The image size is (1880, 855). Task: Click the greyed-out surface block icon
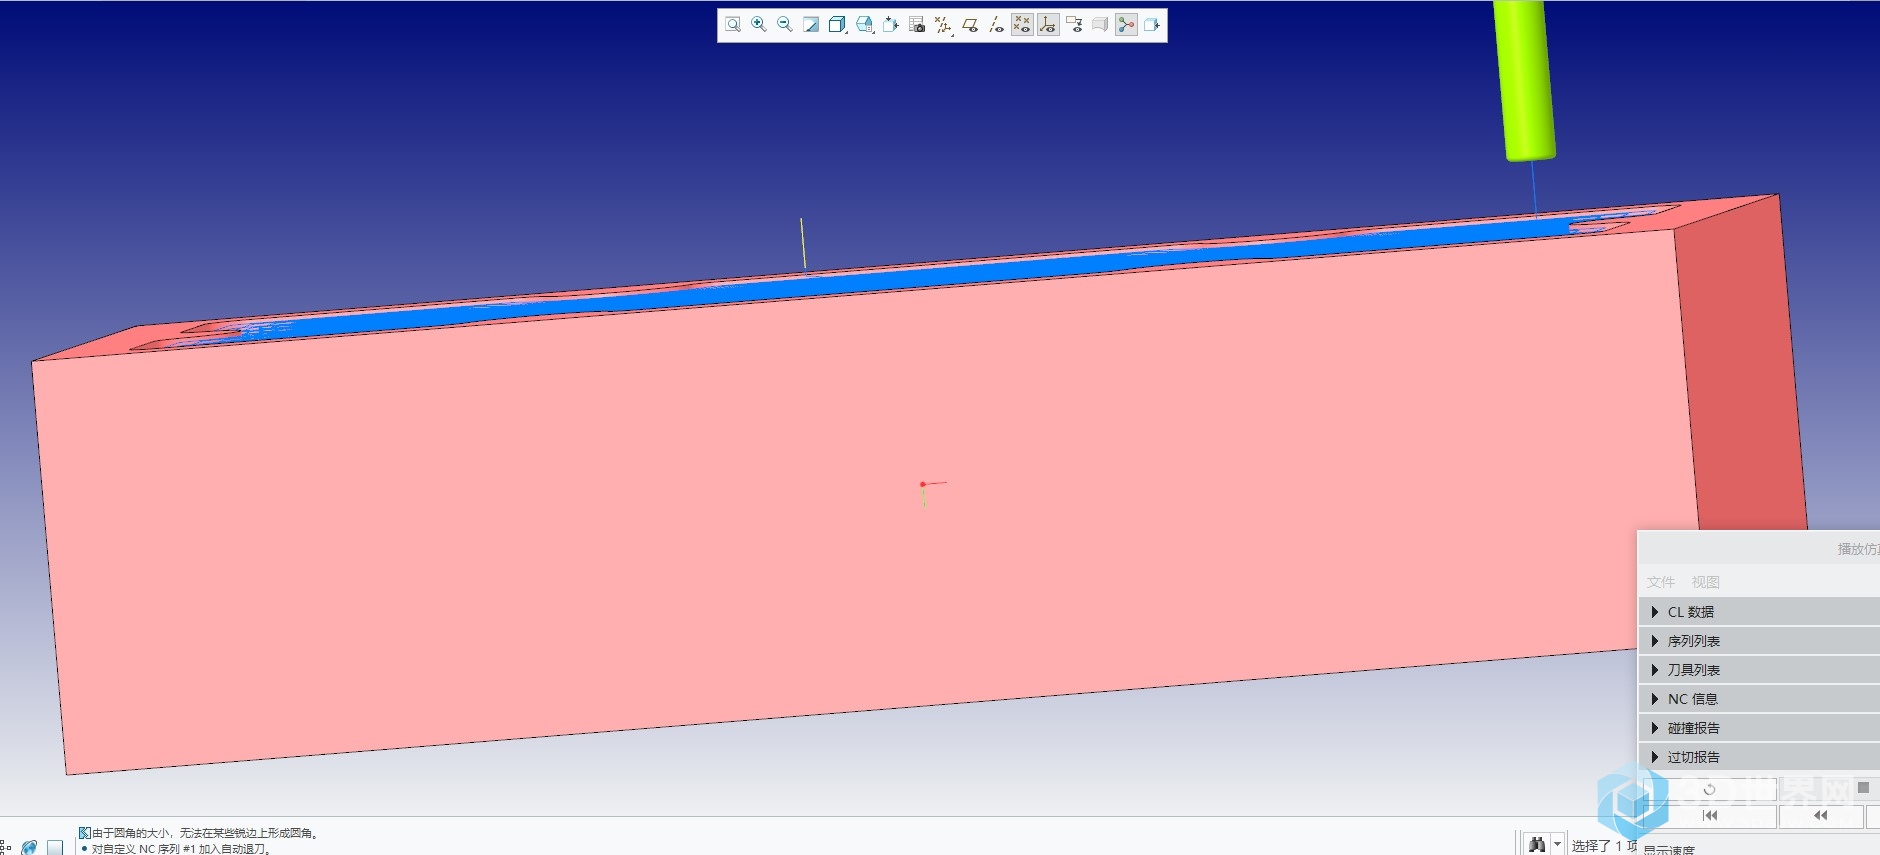coord(1100,25)
